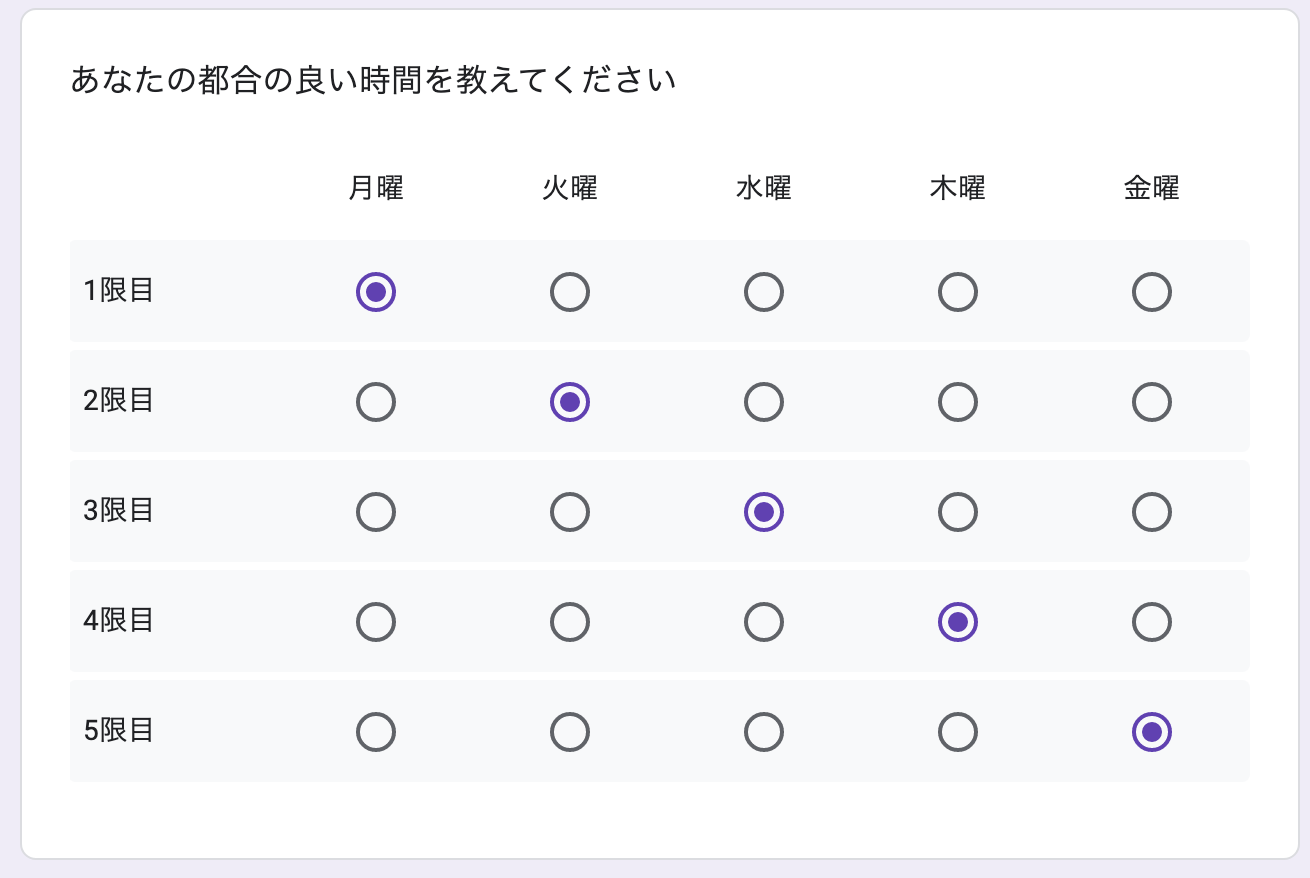Click selected 木曜 radio in 4限目 row
This screenshot has width=1310, height=878.
coord(958,622)
